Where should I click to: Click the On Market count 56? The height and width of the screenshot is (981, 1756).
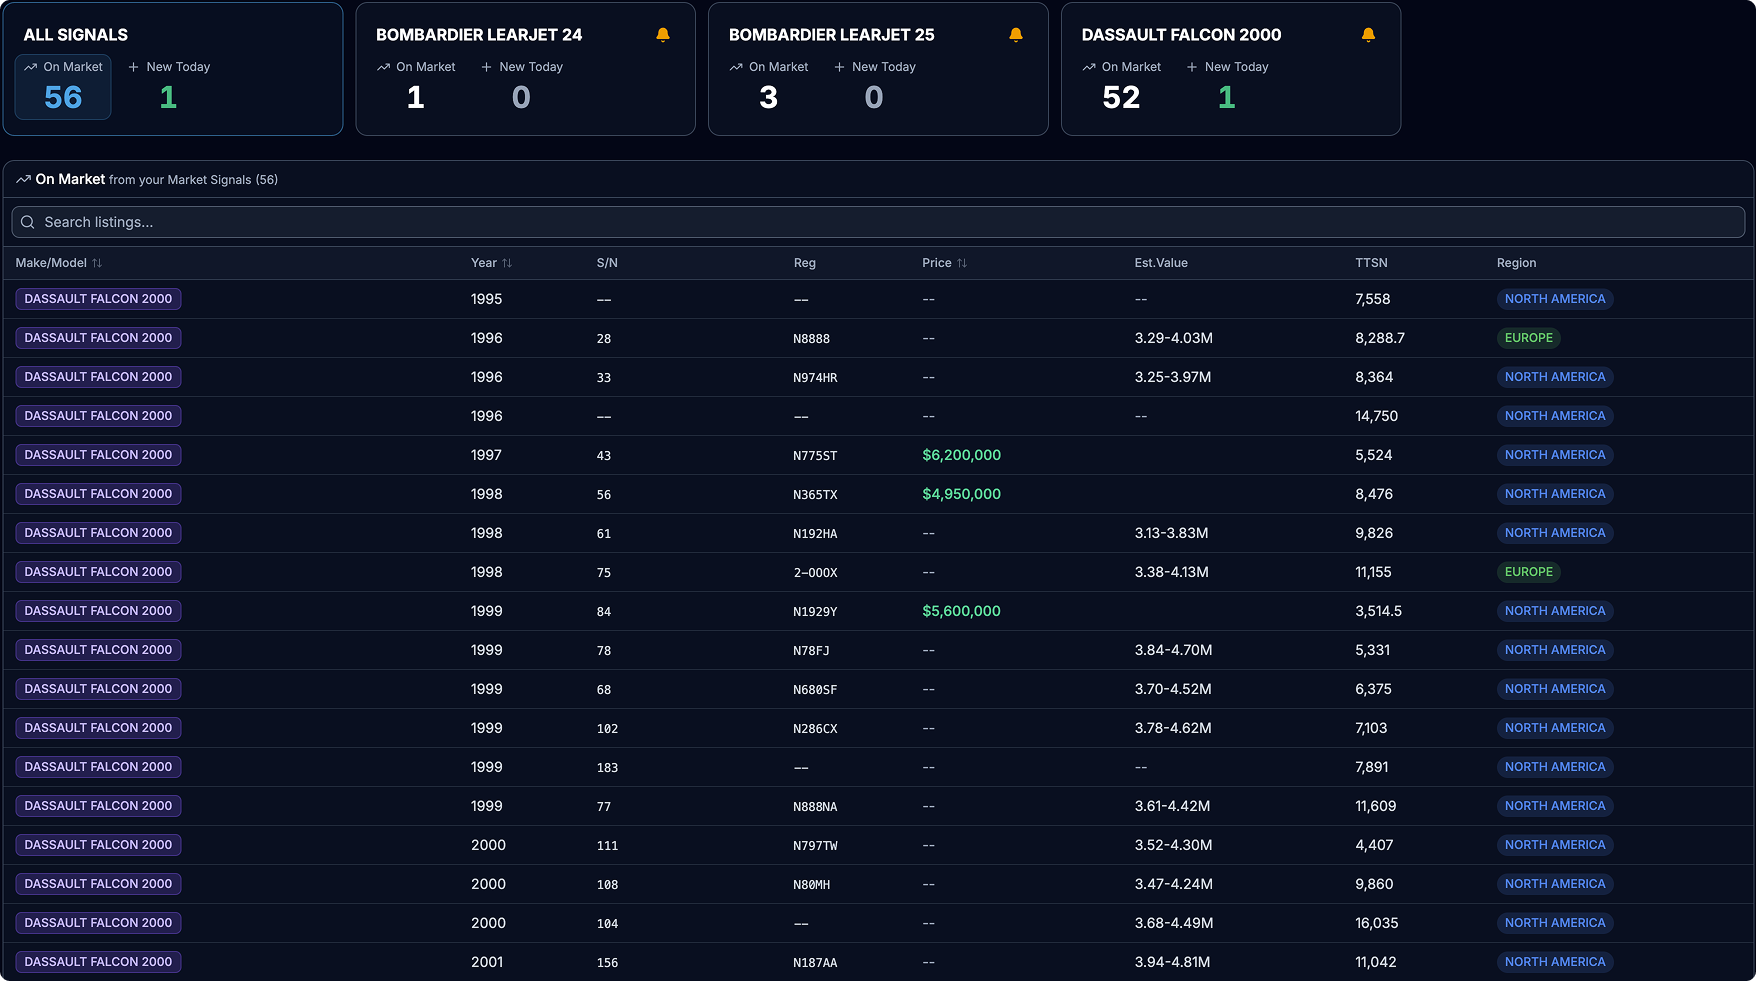pyautogui.click(x=63, y=97)
